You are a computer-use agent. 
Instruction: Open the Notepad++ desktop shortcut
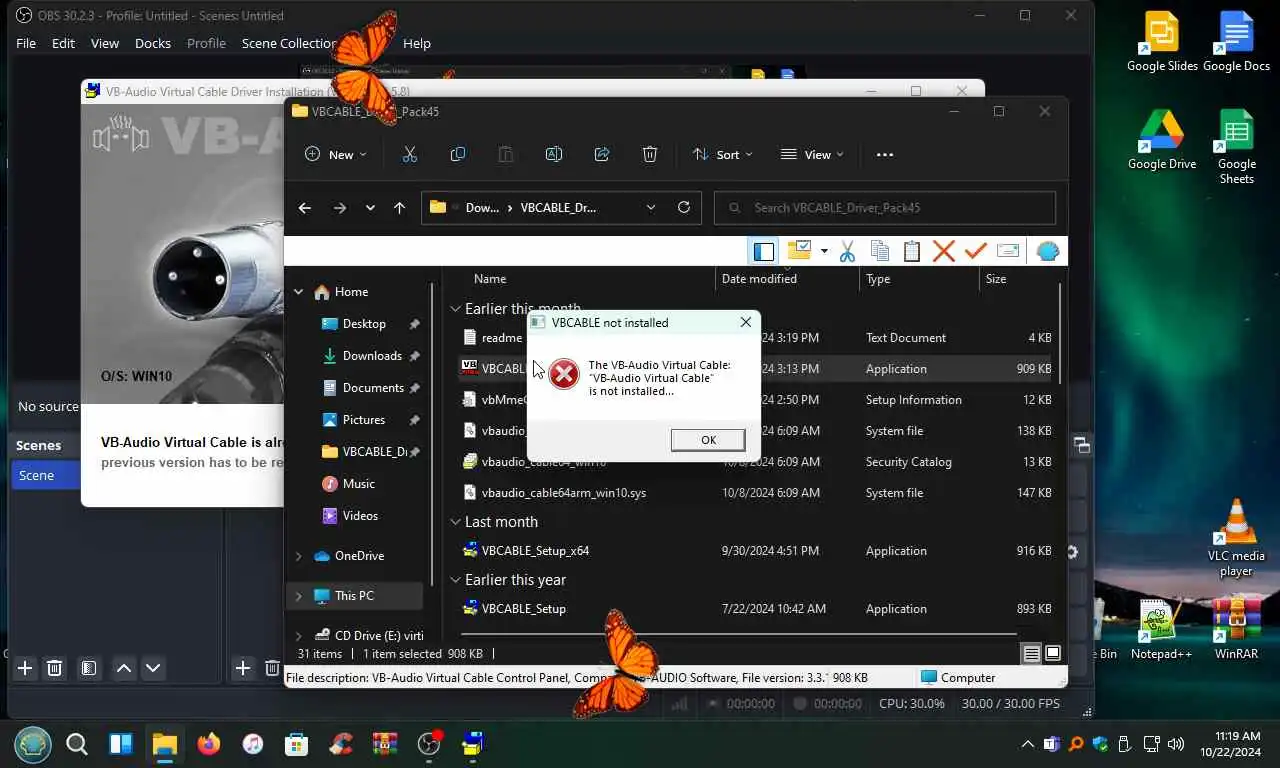click(x=1161, y=630)
